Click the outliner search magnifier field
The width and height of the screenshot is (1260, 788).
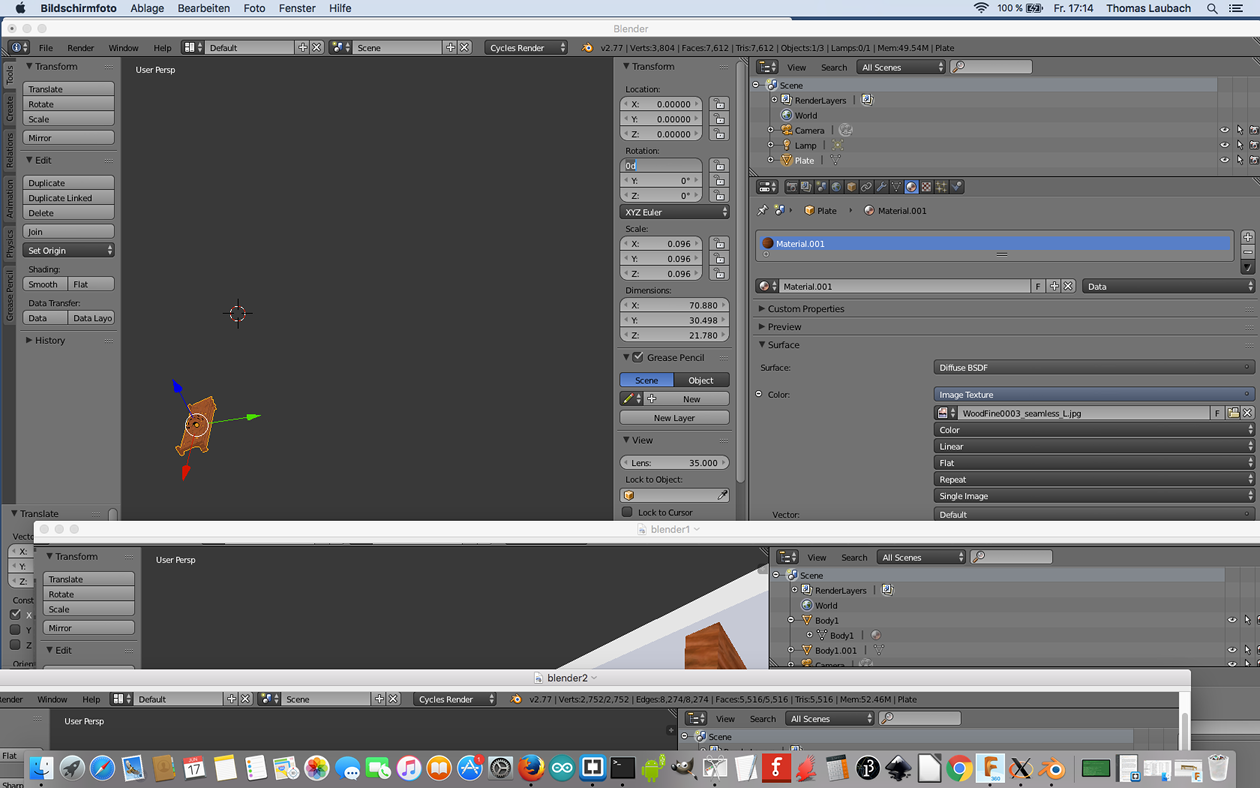[x=990, y=67]
